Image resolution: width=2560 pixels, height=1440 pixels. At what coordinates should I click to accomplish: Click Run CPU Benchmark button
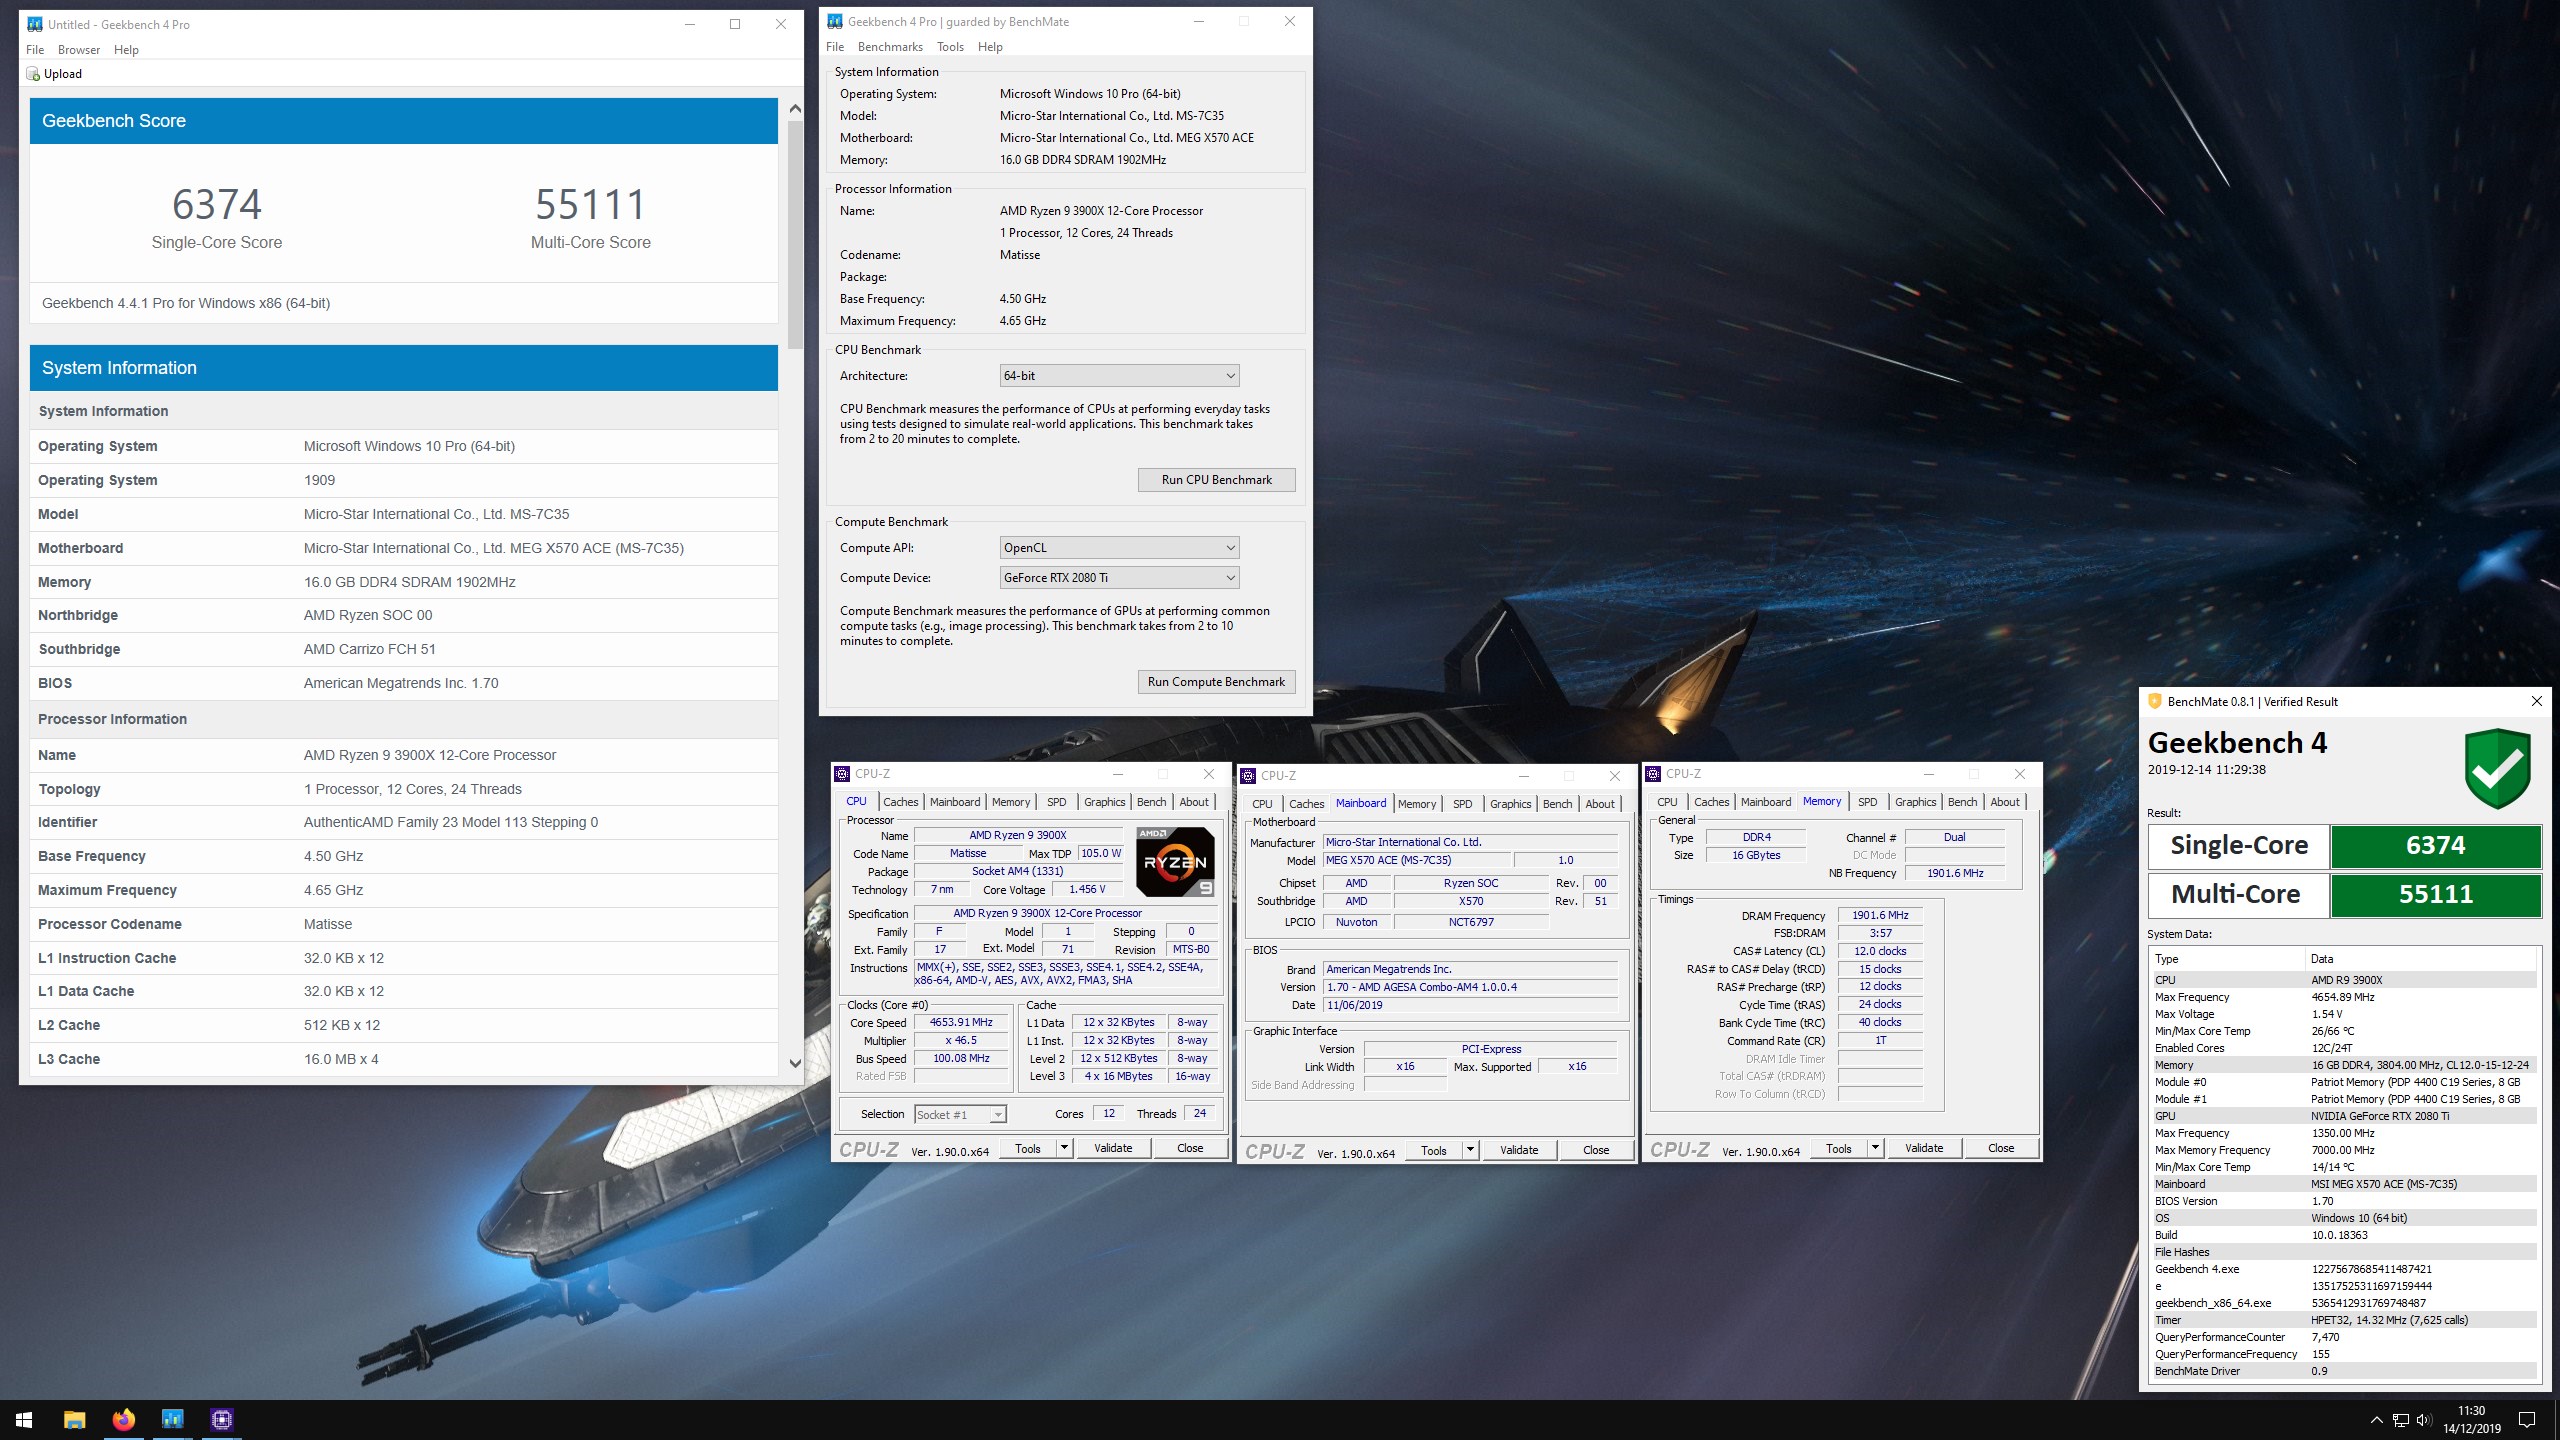pyautogui.click(x=1217, y=480)
